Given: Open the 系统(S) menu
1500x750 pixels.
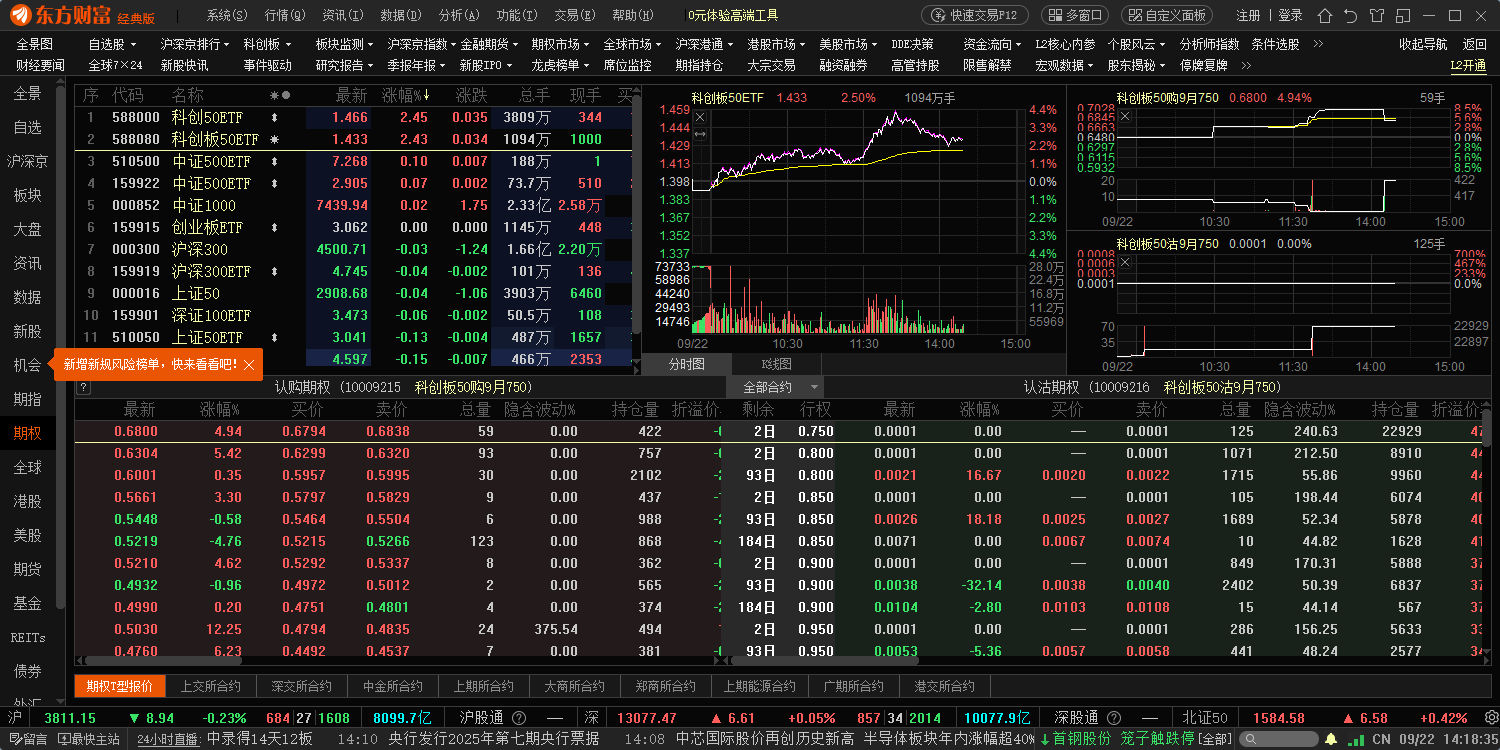Looking at the screenshot, I should point(227,15).
